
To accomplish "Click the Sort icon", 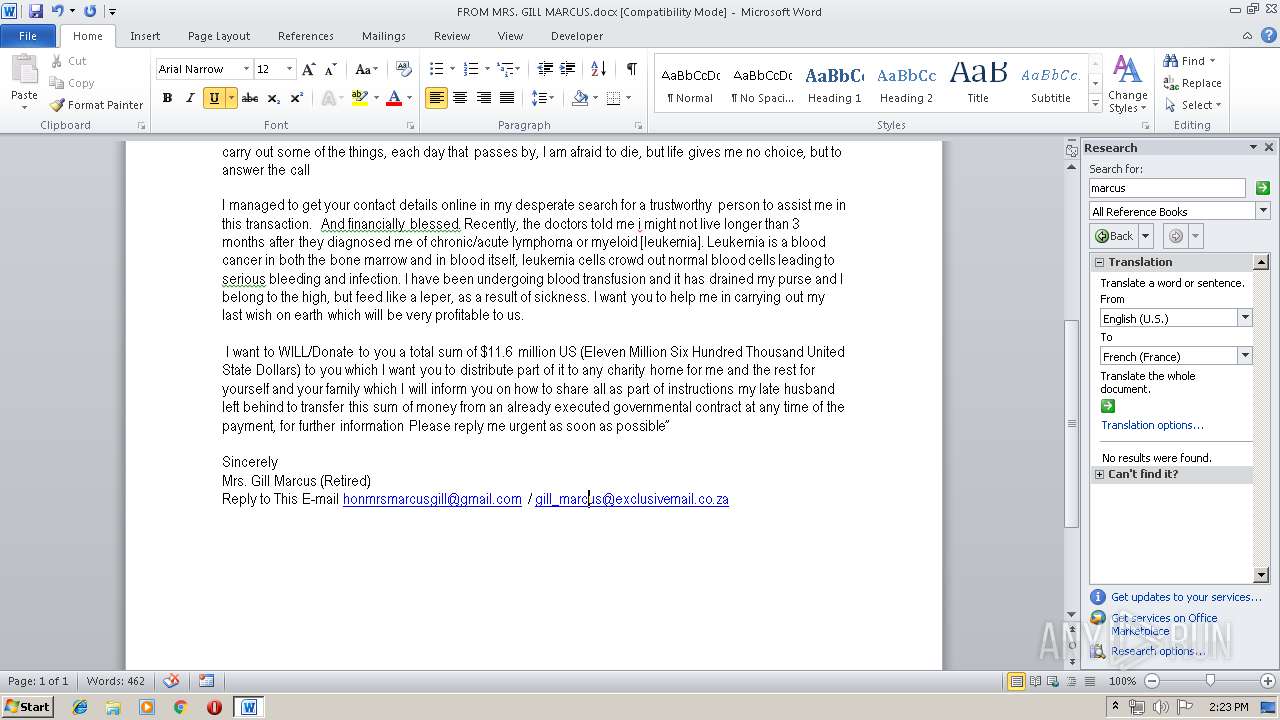I will pyautogui.click(x=599, y=69).
